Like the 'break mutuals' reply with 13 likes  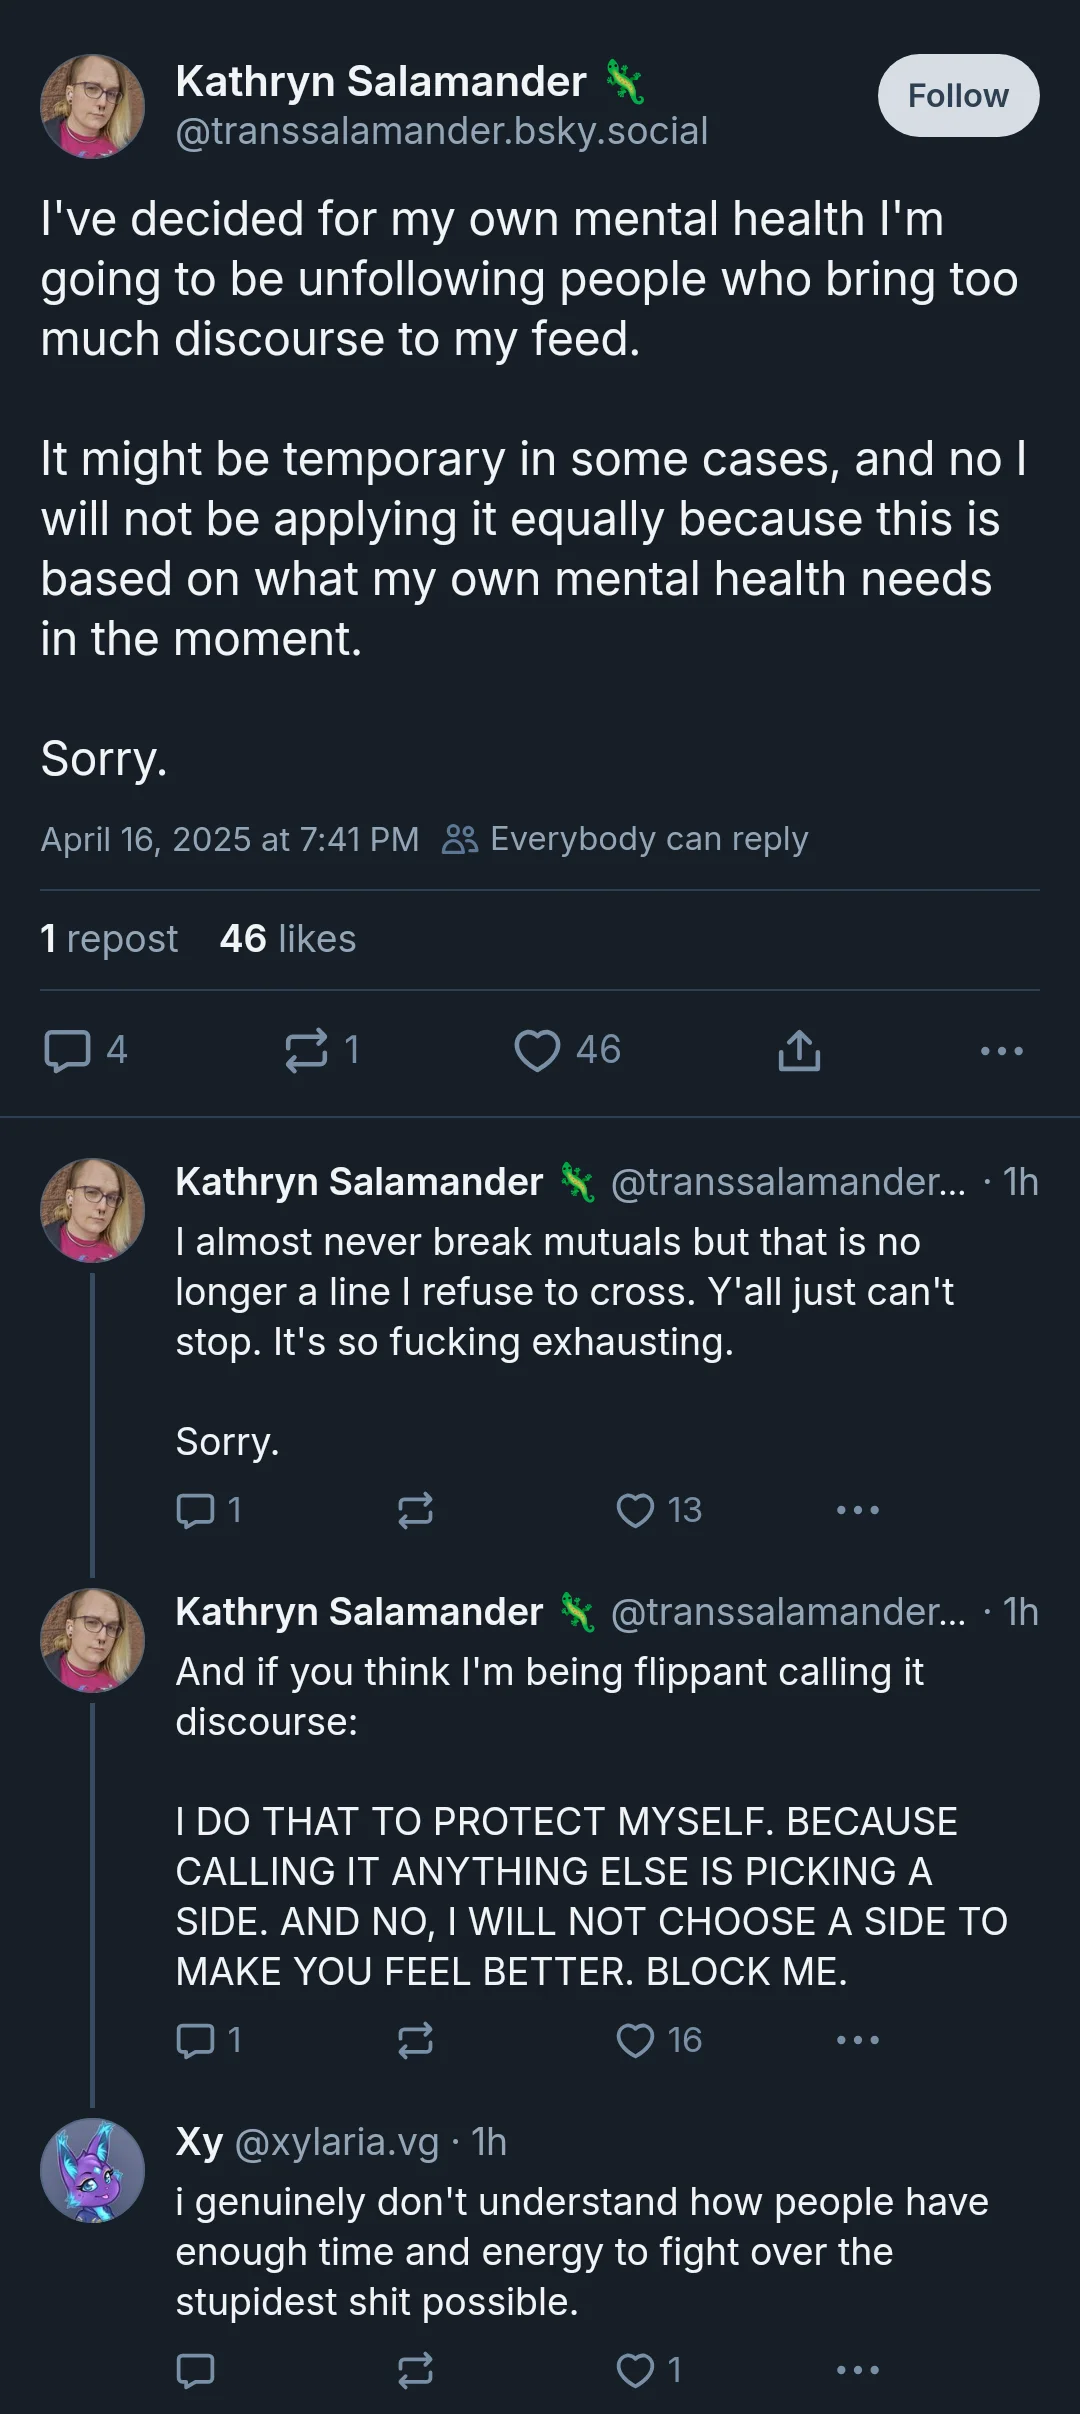click(659, 1510)
